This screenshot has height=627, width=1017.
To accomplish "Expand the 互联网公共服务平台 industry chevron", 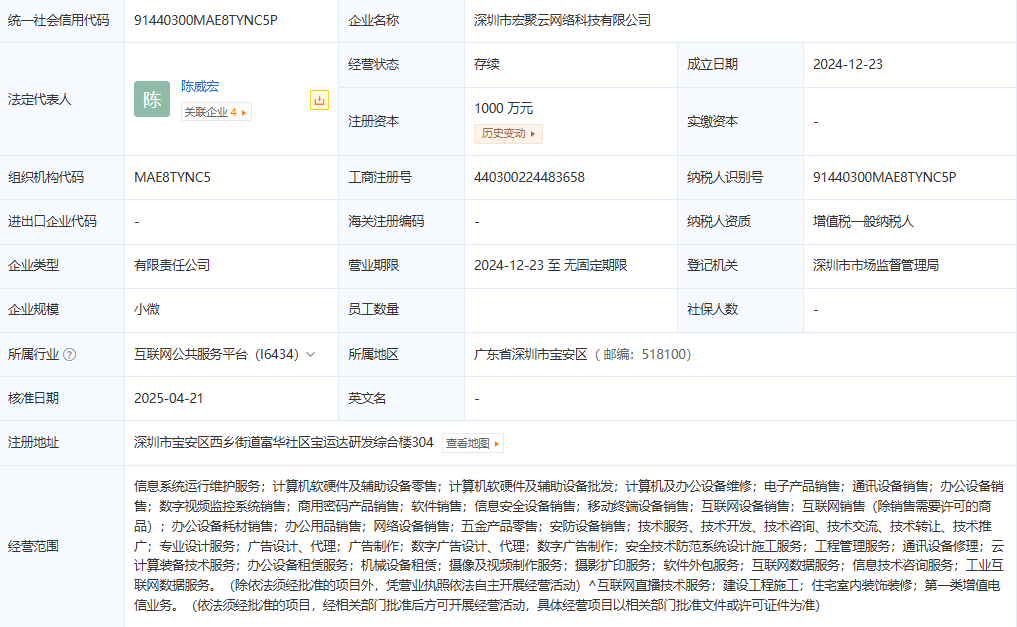I will (311, 354).
